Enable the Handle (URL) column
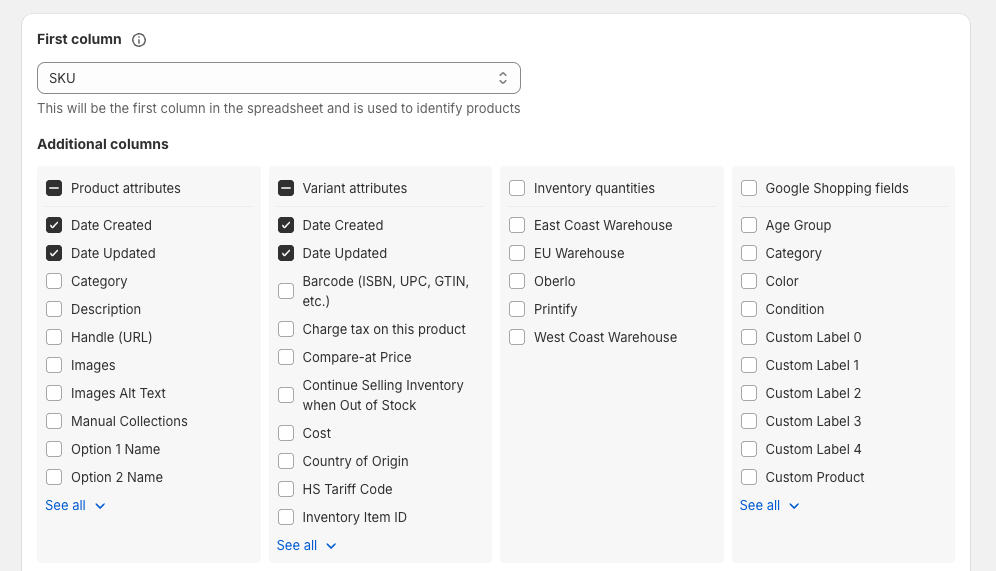 (54, 337)
